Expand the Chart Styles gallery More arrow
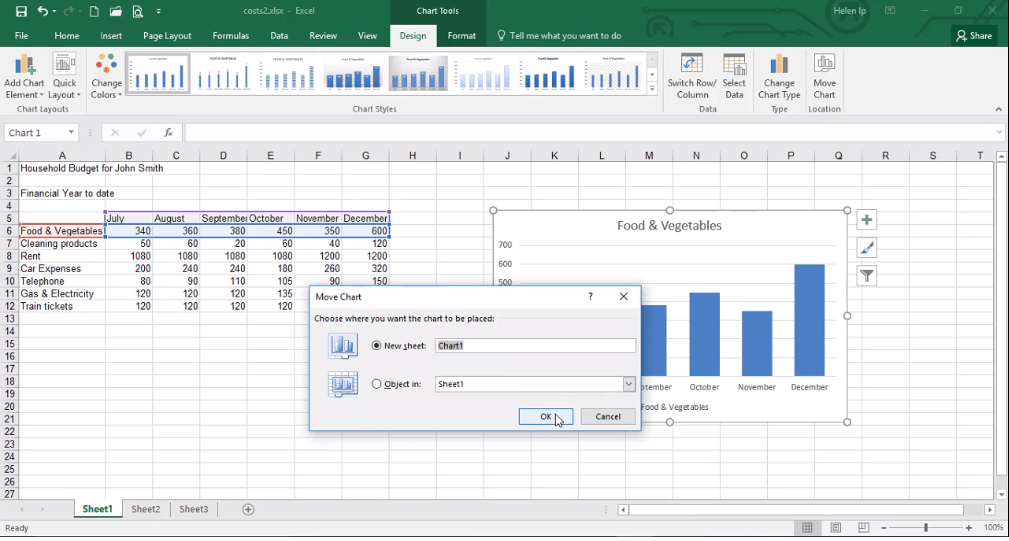The image size is (1009, 541). (x=652, y=89)
